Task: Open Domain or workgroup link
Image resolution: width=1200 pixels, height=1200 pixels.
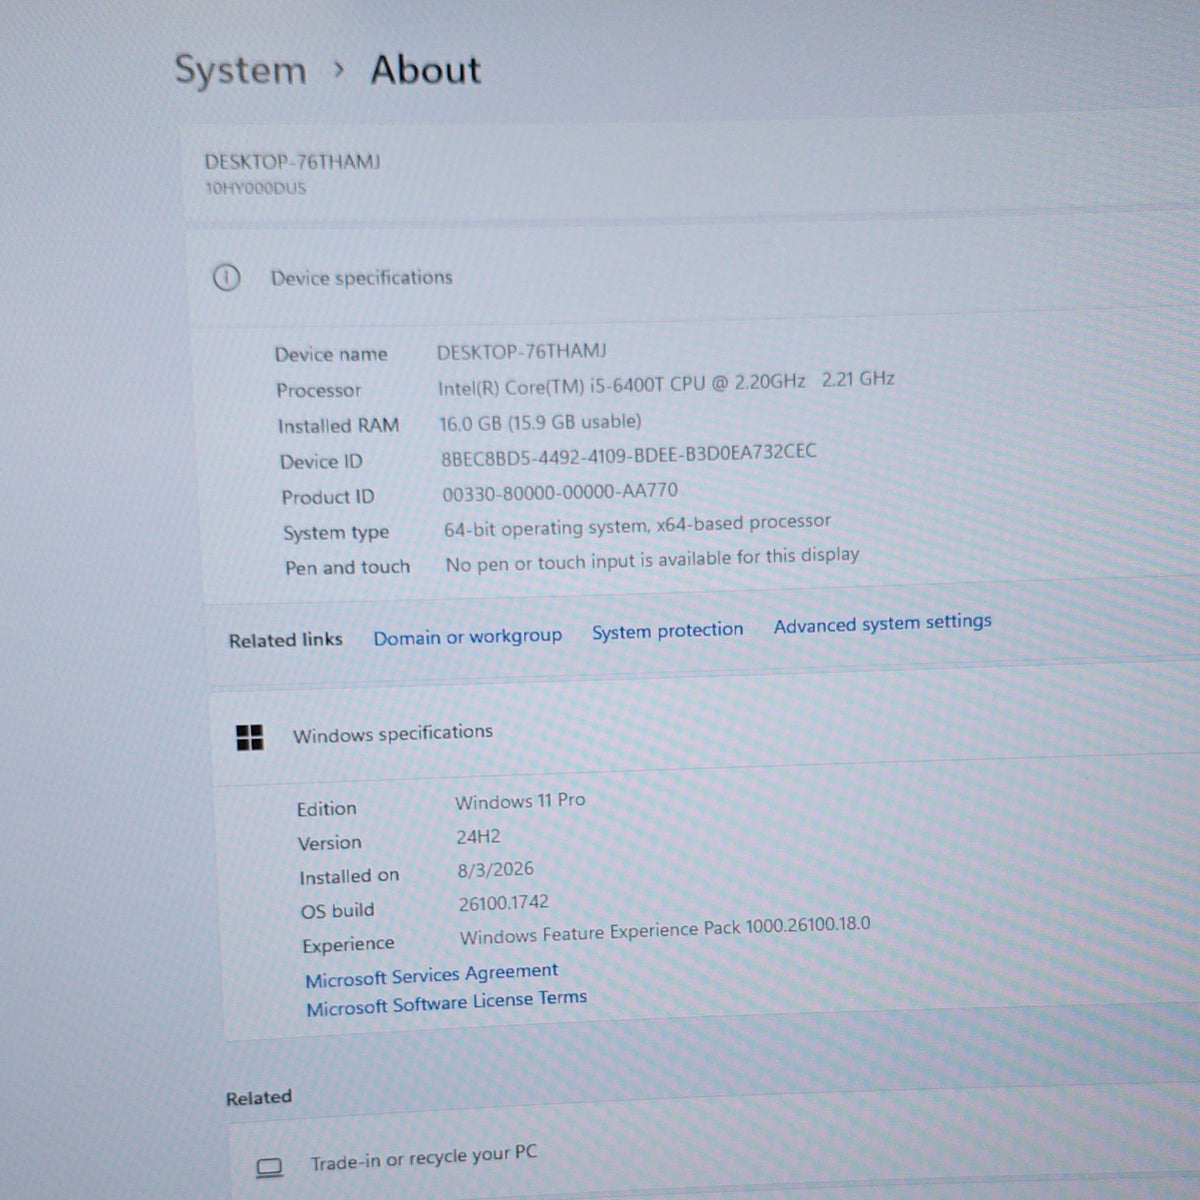Action: click(x=468, y=637)
